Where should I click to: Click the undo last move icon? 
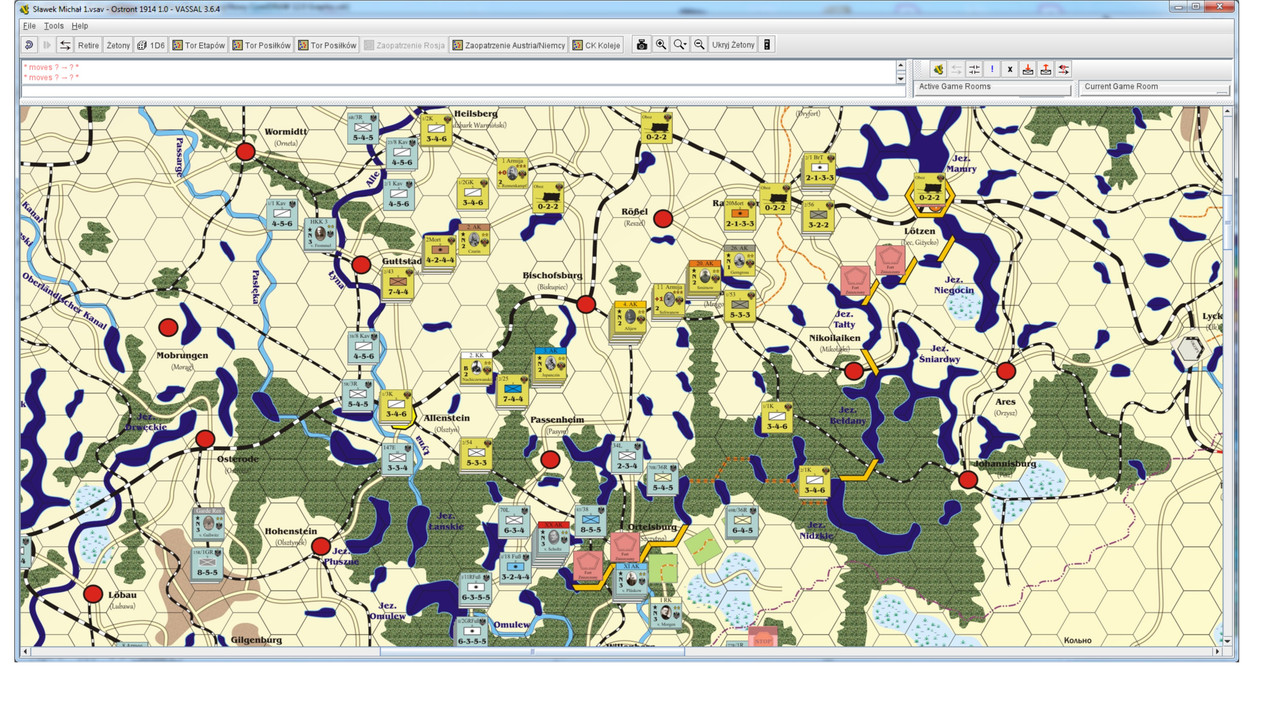tap(29, 45)
